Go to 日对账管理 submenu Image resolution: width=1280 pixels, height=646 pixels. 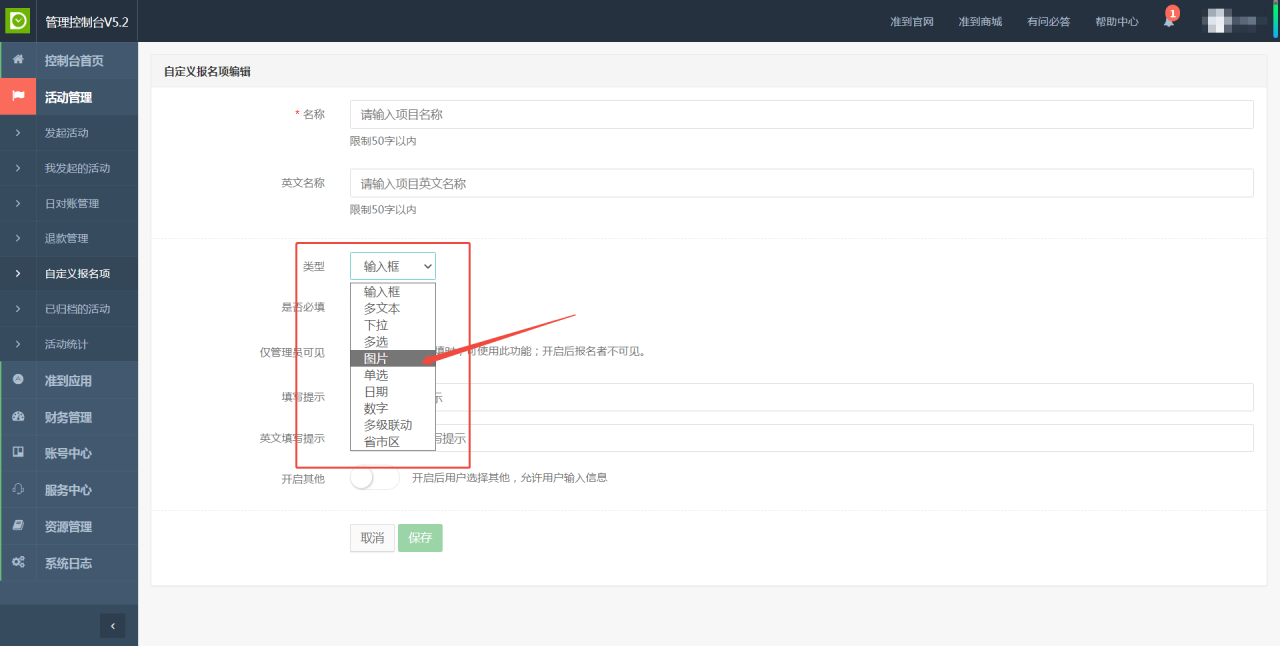[x=72, y=203]
